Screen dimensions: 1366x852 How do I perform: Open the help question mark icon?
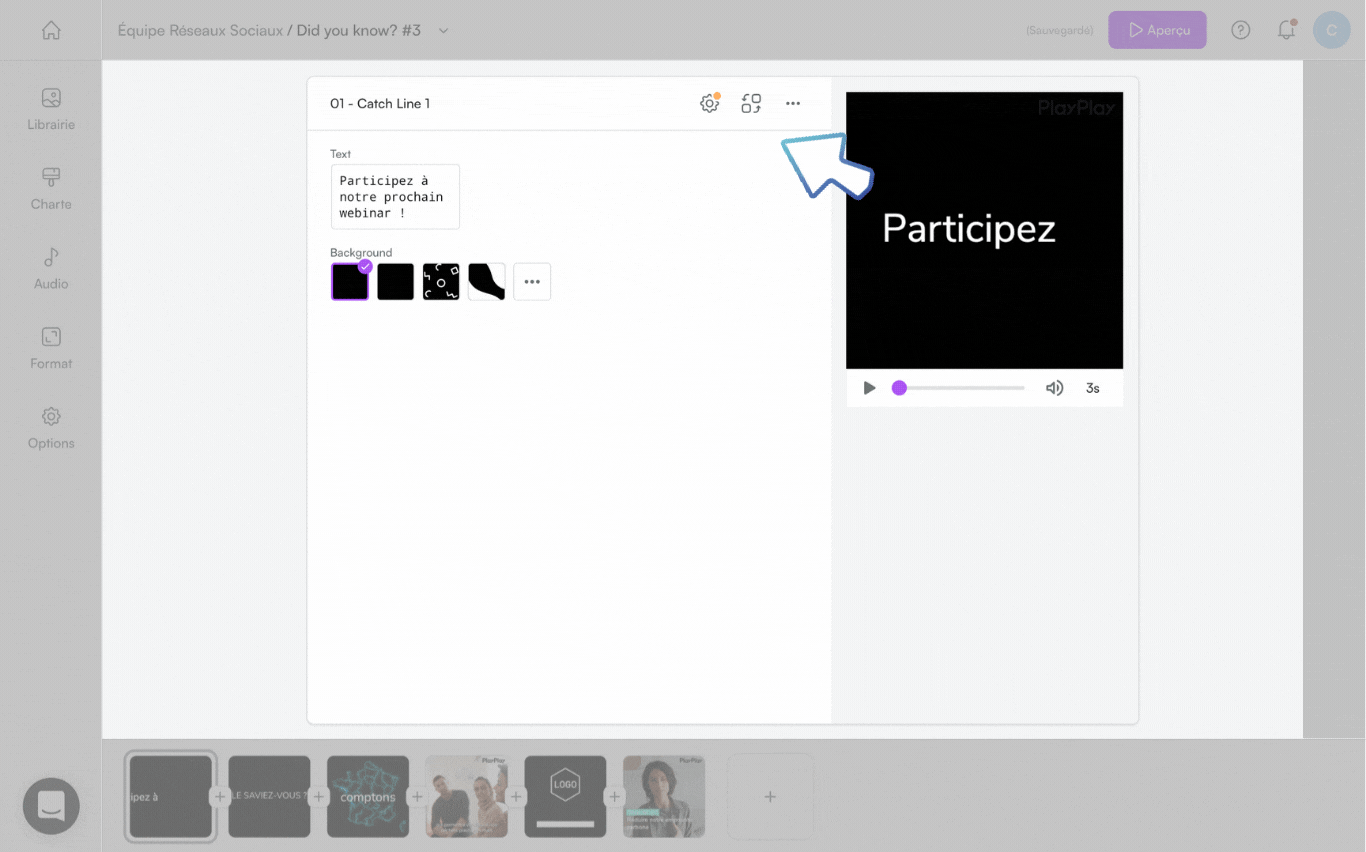point(1240,30)
